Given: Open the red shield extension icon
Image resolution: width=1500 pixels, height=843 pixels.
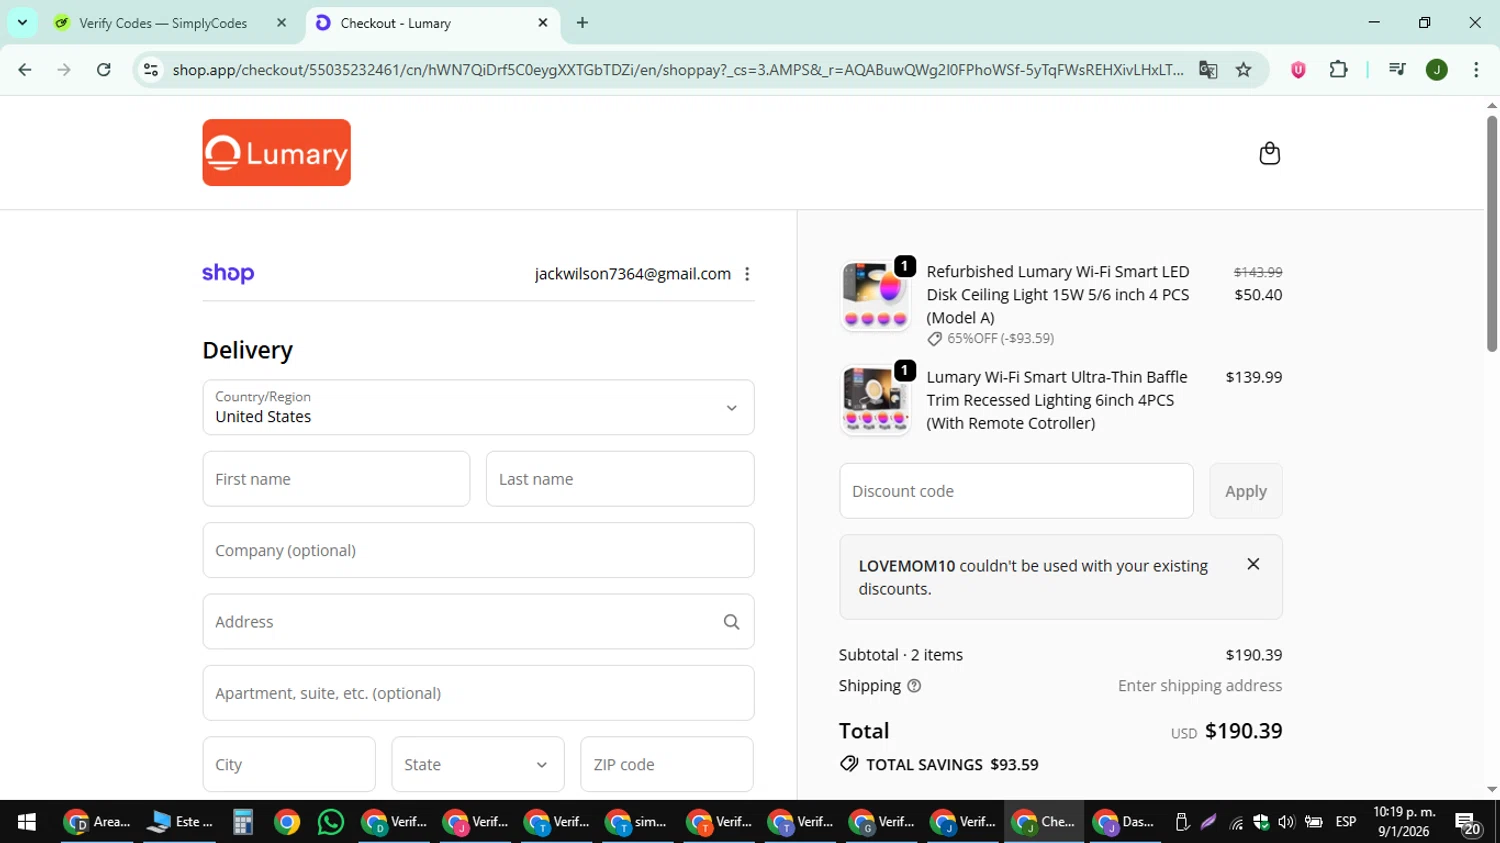Looking at the screenshot, I should coord(1298,70).
